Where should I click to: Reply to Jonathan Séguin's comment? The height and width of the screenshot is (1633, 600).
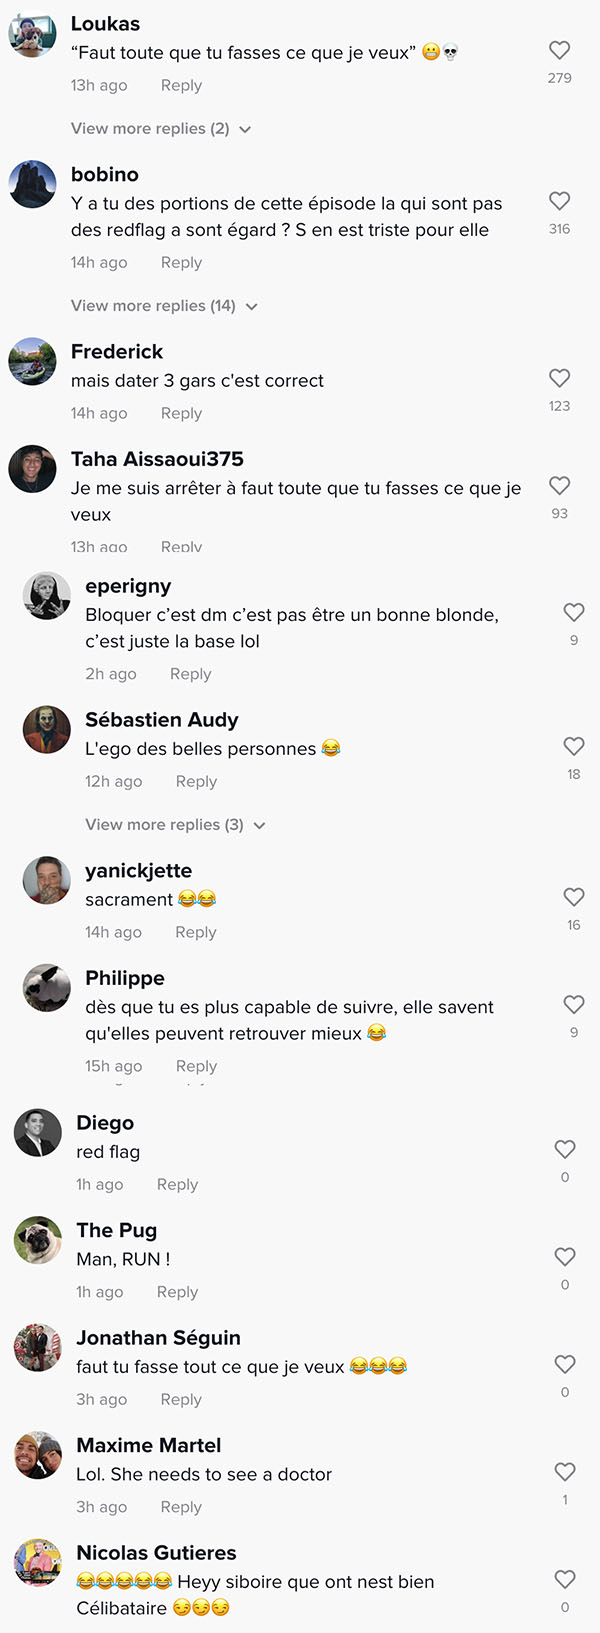coord(181,1399)
